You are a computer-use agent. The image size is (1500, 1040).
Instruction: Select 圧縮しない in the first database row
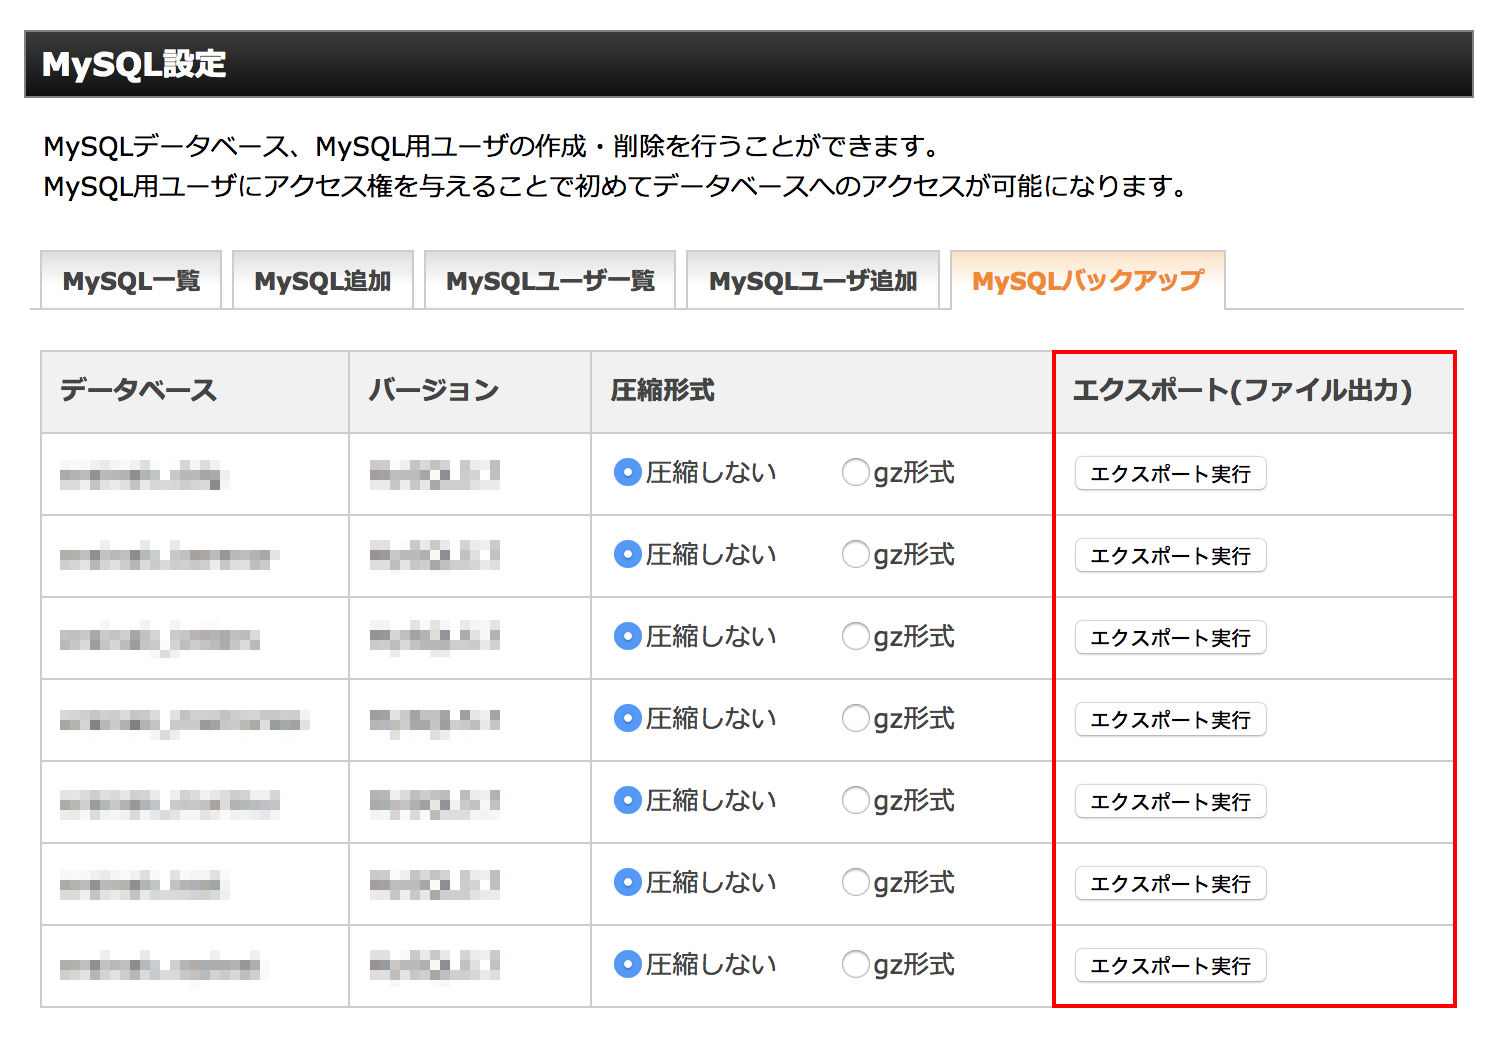click(627, 472)
